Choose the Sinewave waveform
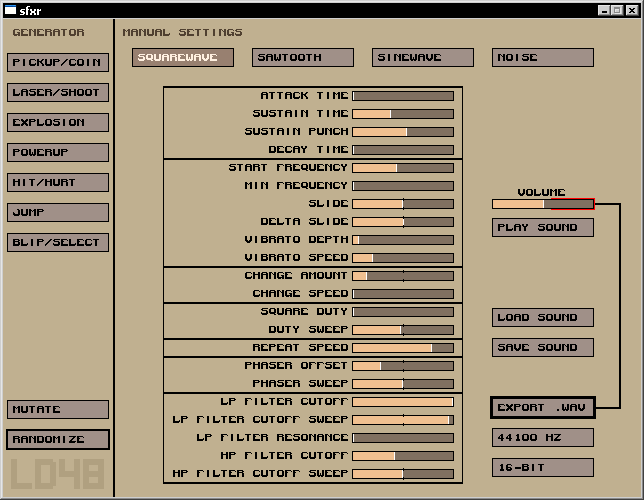The height and width of the screenshot is (500, 644). 423,58
